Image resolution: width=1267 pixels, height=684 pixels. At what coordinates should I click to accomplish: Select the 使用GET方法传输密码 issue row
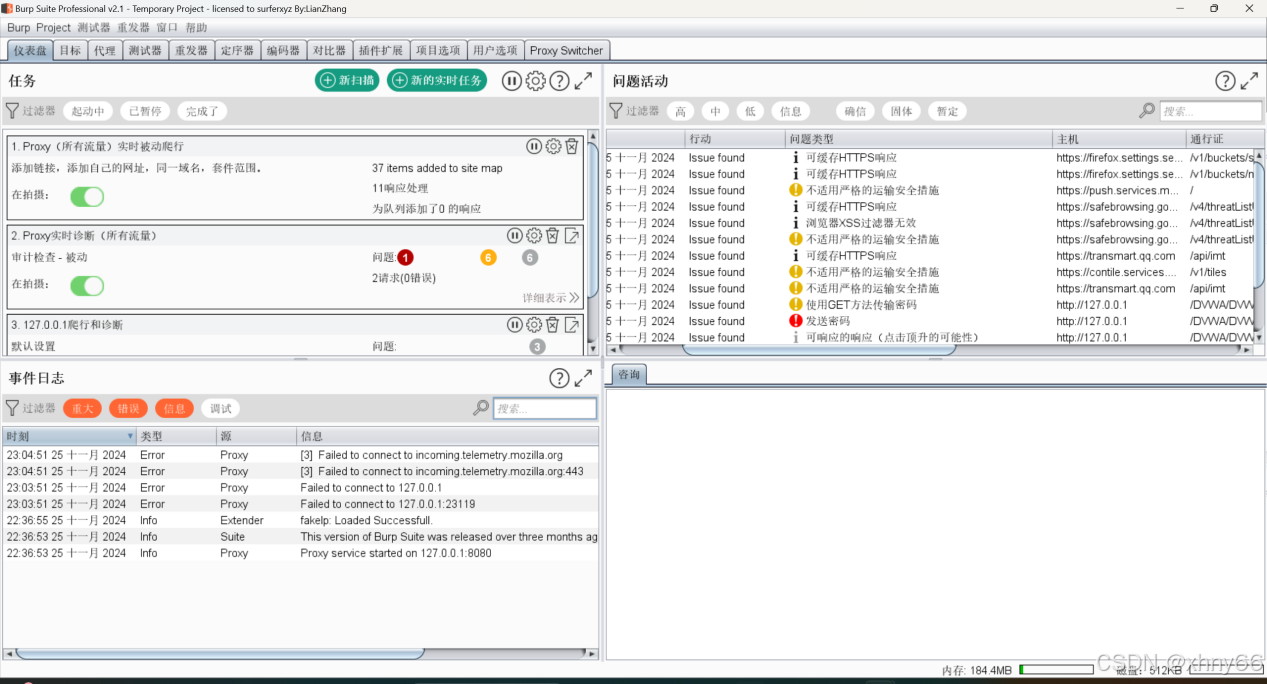(x=929, y=304)
